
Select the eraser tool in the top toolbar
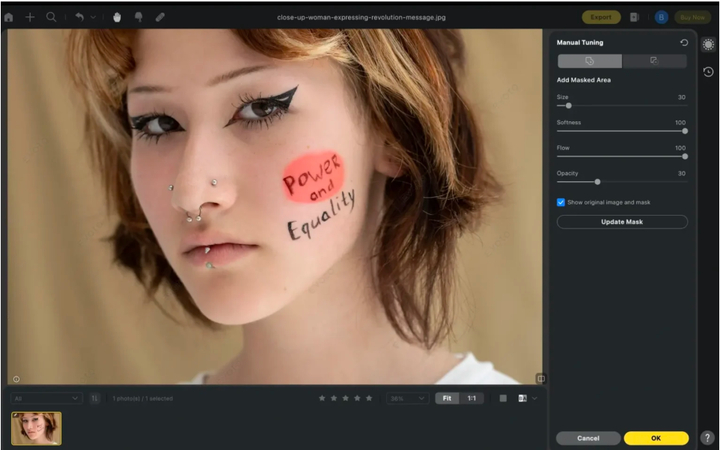(x=160, y=17)
